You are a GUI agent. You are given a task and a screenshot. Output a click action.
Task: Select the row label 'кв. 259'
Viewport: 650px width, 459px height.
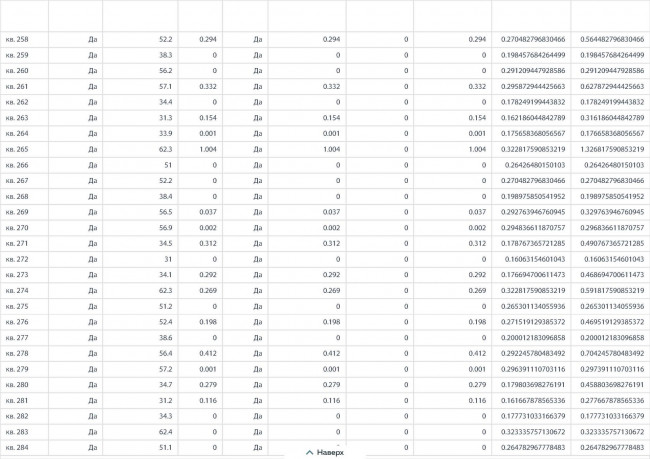[x=17, y=55]
